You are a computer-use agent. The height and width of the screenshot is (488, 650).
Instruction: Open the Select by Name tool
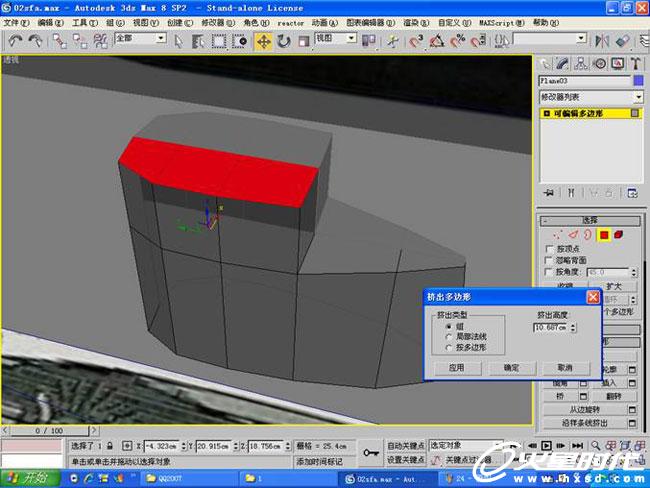point(199,41)
